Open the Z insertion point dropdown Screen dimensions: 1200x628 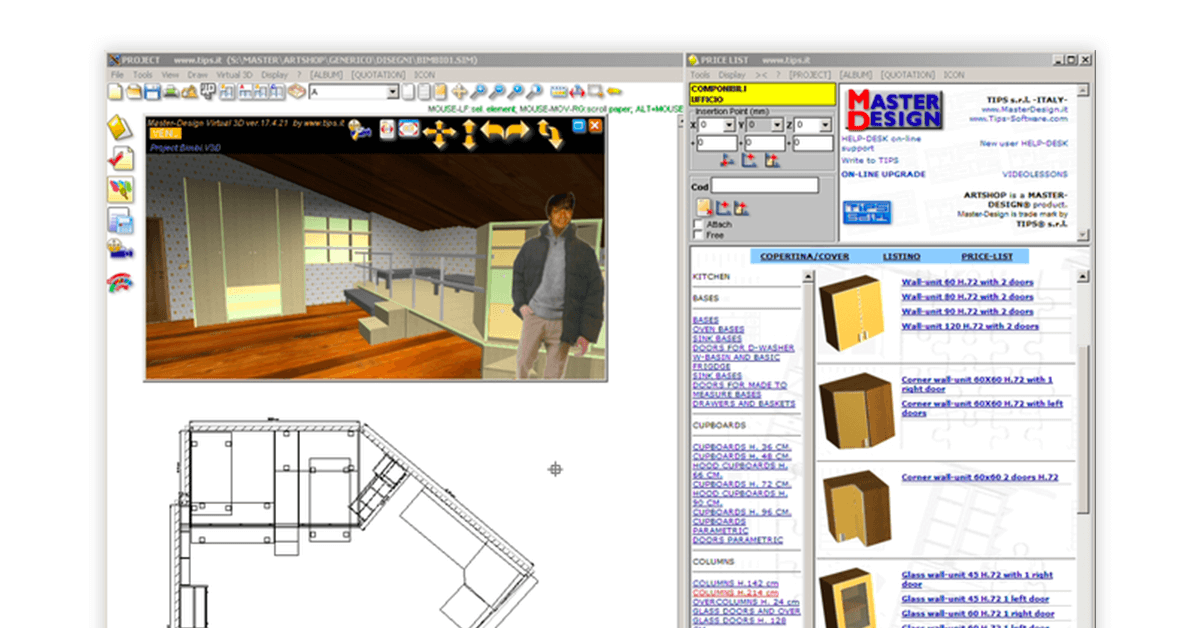tap(825, 125)
